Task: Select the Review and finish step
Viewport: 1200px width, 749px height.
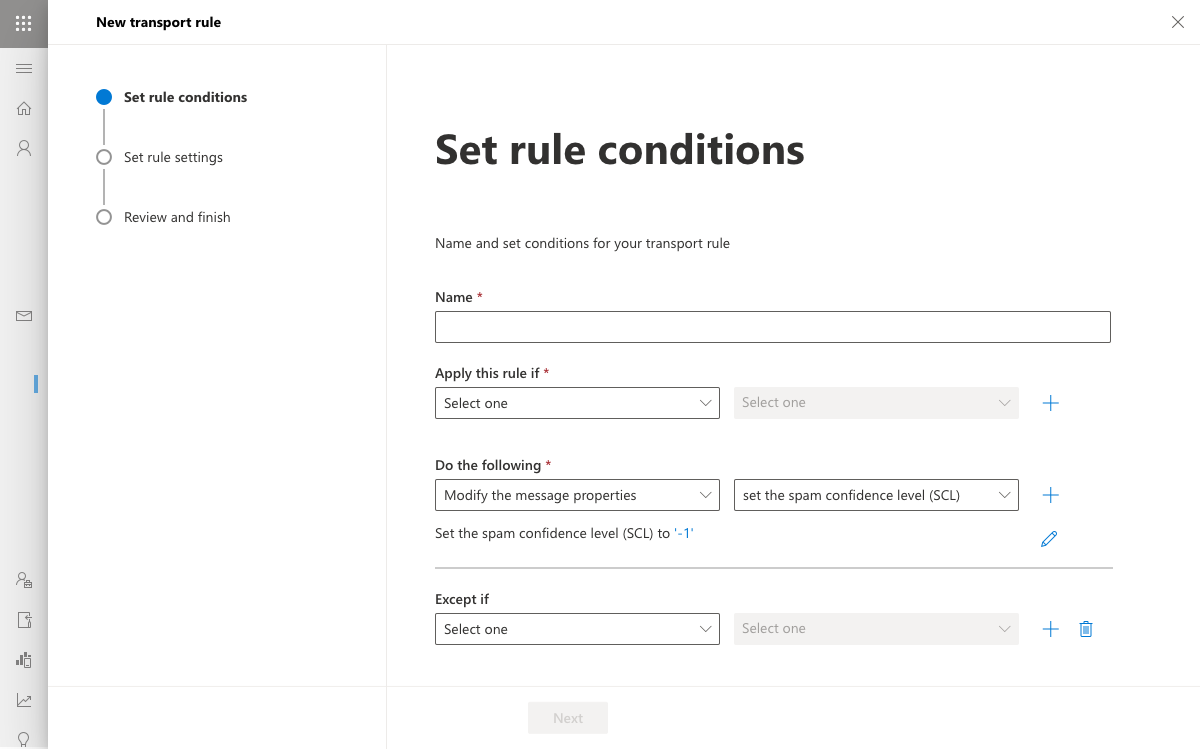Action: [x=177, y=217]
